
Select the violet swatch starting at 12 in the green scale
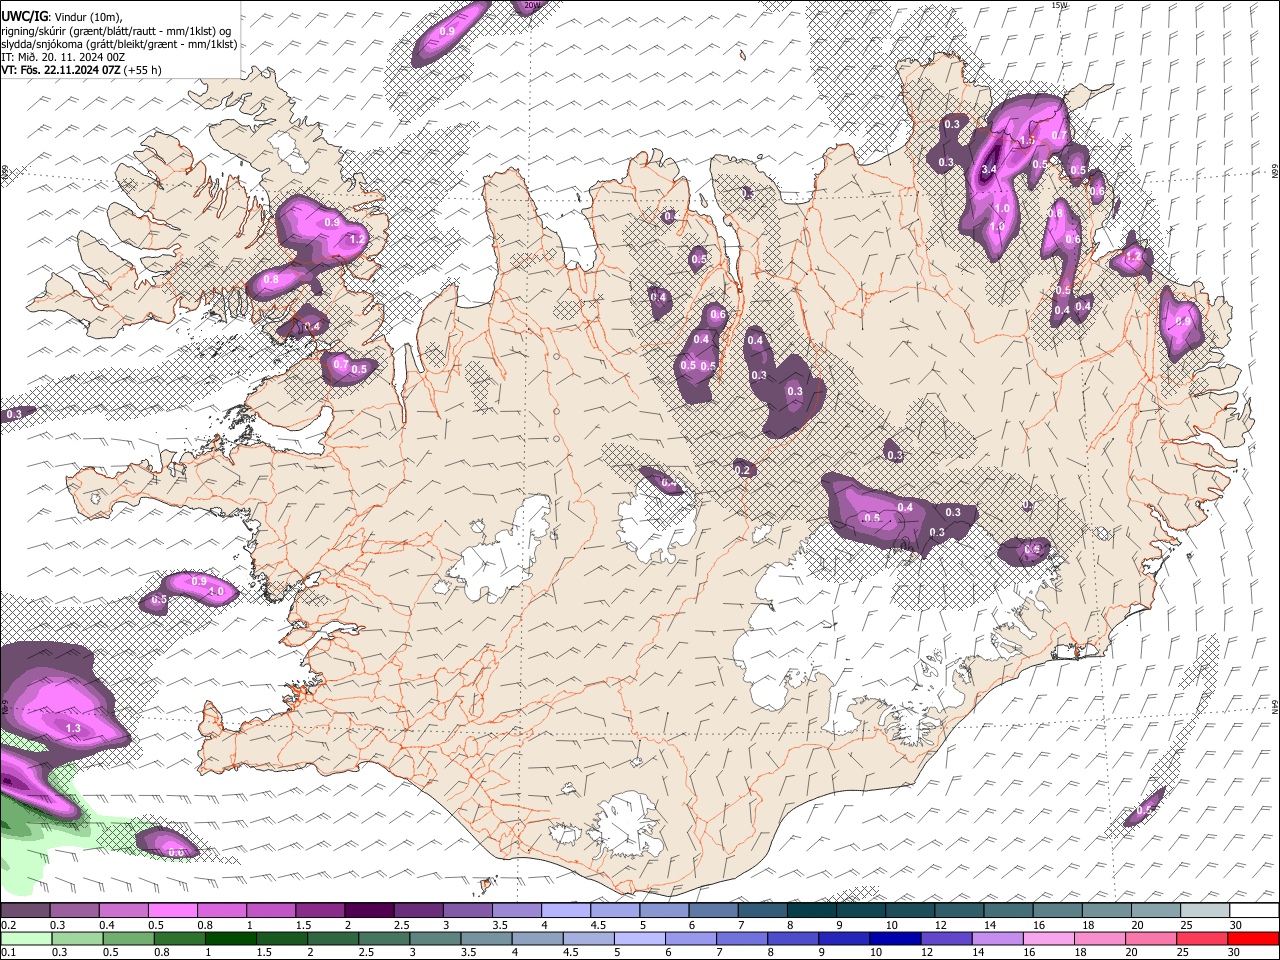[945, 938]
